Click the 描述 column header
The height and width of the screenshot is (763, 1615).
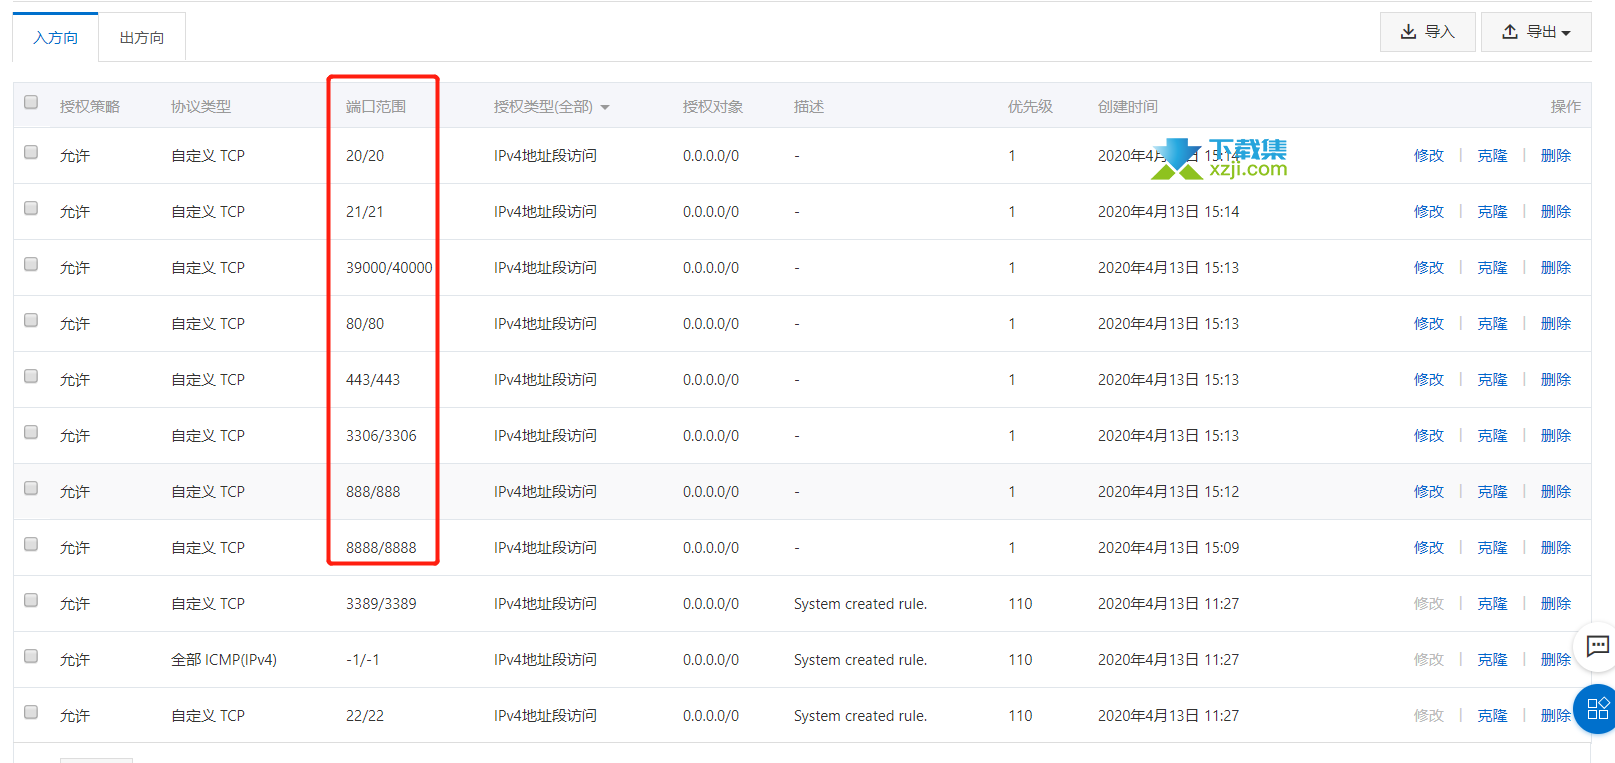(x=809, y=107)
